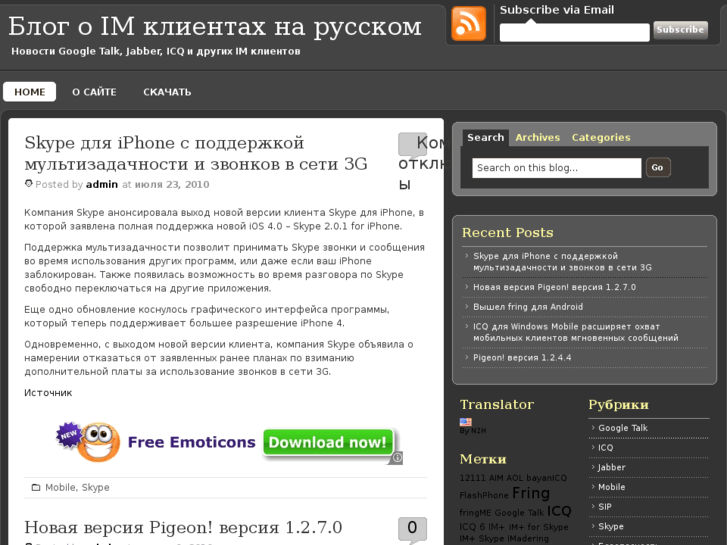Open recent post ICQ для Windows Mobile
This screenshot has height=545, width=727.
click(x=575, y=332)
